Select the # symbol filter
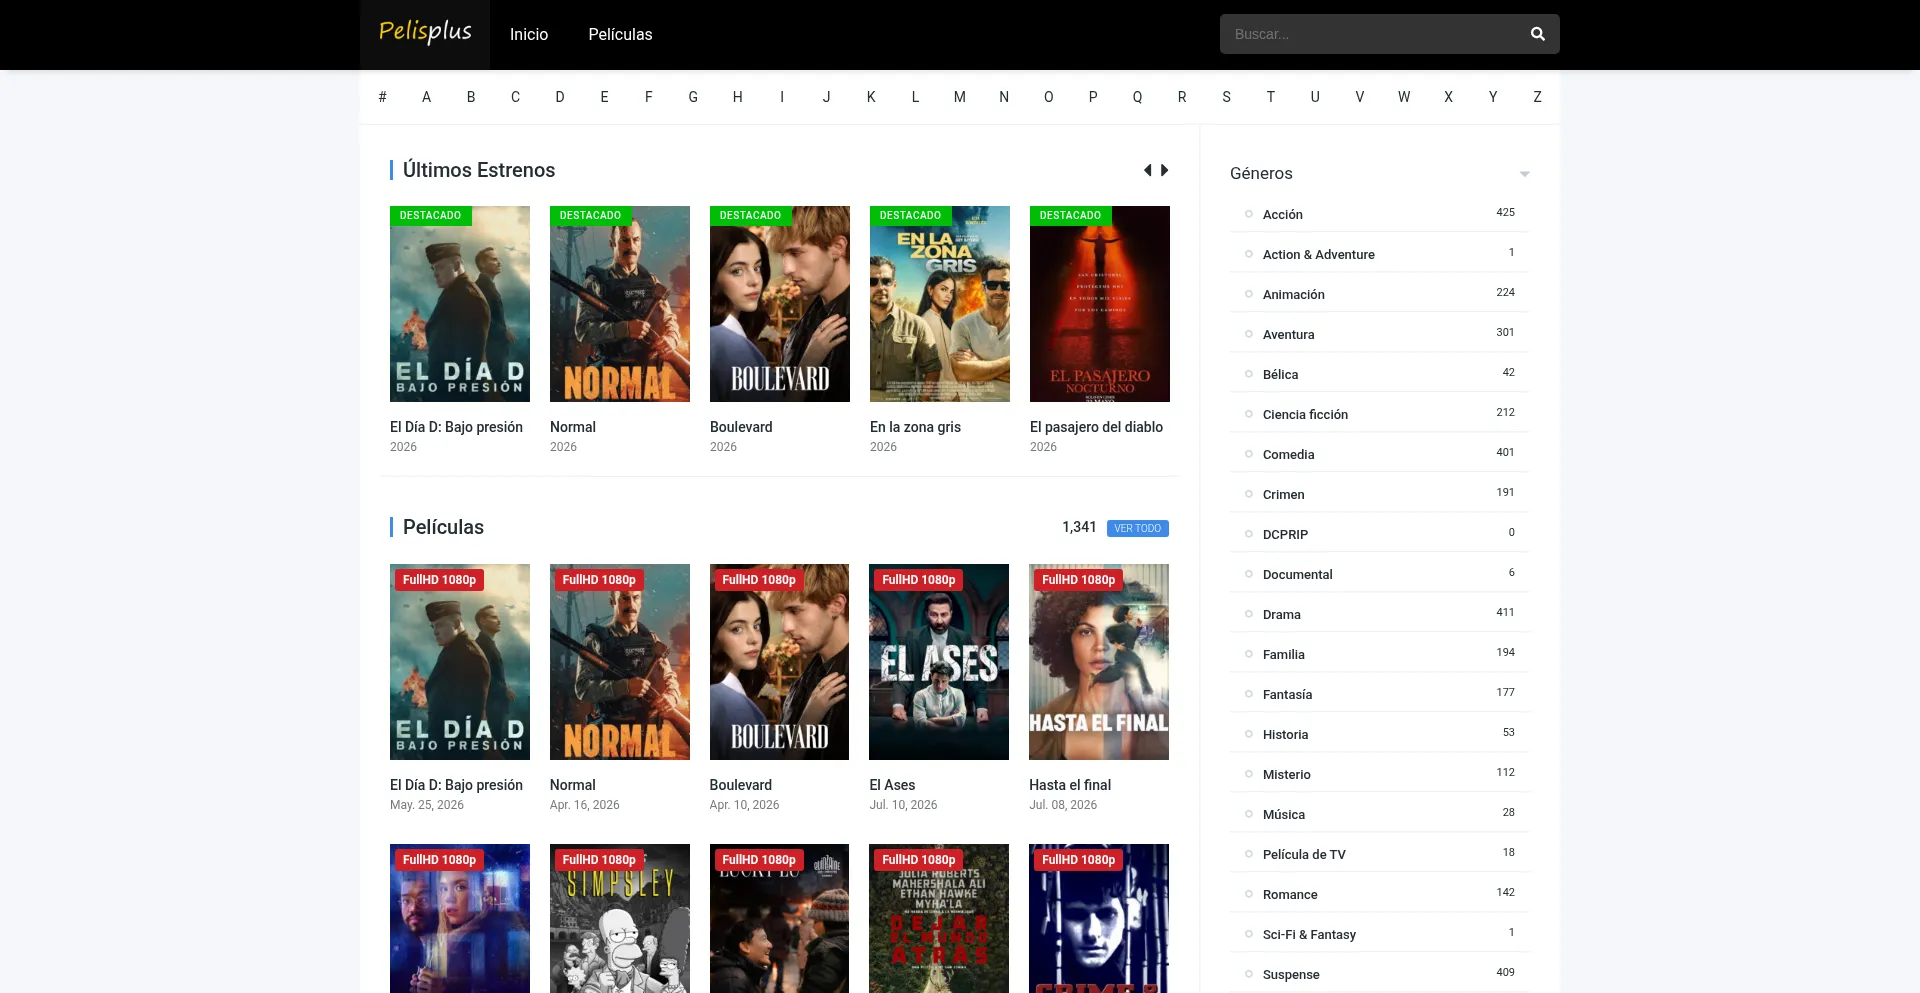The image size is (1920, 993). pos(382,97)
